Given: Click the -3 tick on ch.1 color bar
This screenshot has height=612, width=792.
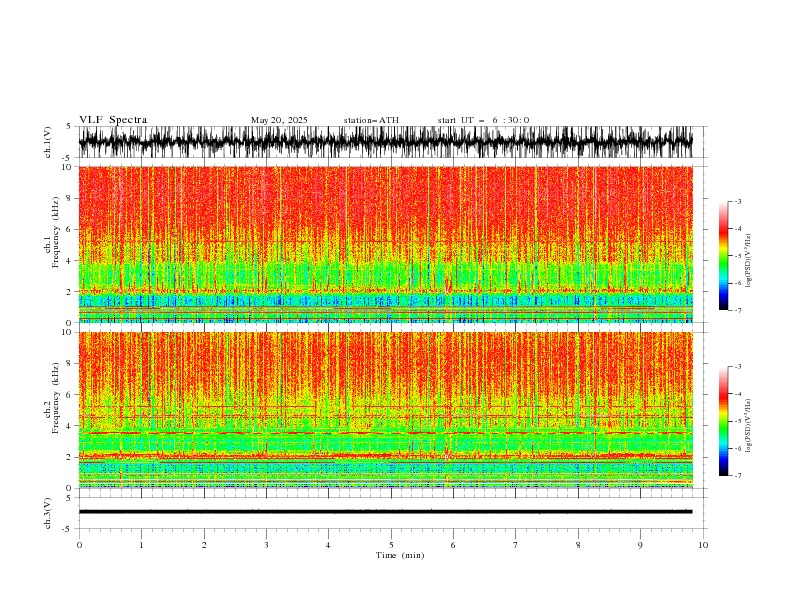Looking at the screenshot, I should (737, 201).
